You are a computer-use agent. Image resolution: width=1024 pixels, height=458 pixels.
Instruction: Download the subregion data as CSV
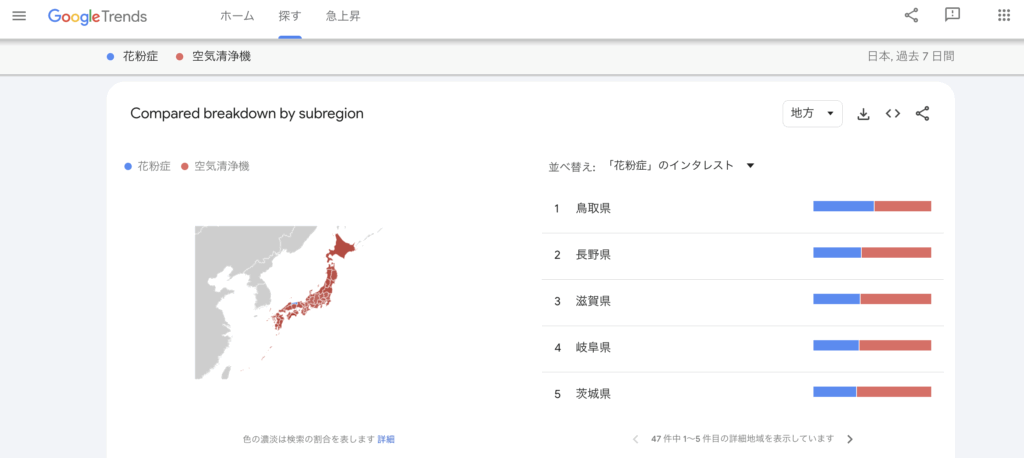click(x=863, y=114)
